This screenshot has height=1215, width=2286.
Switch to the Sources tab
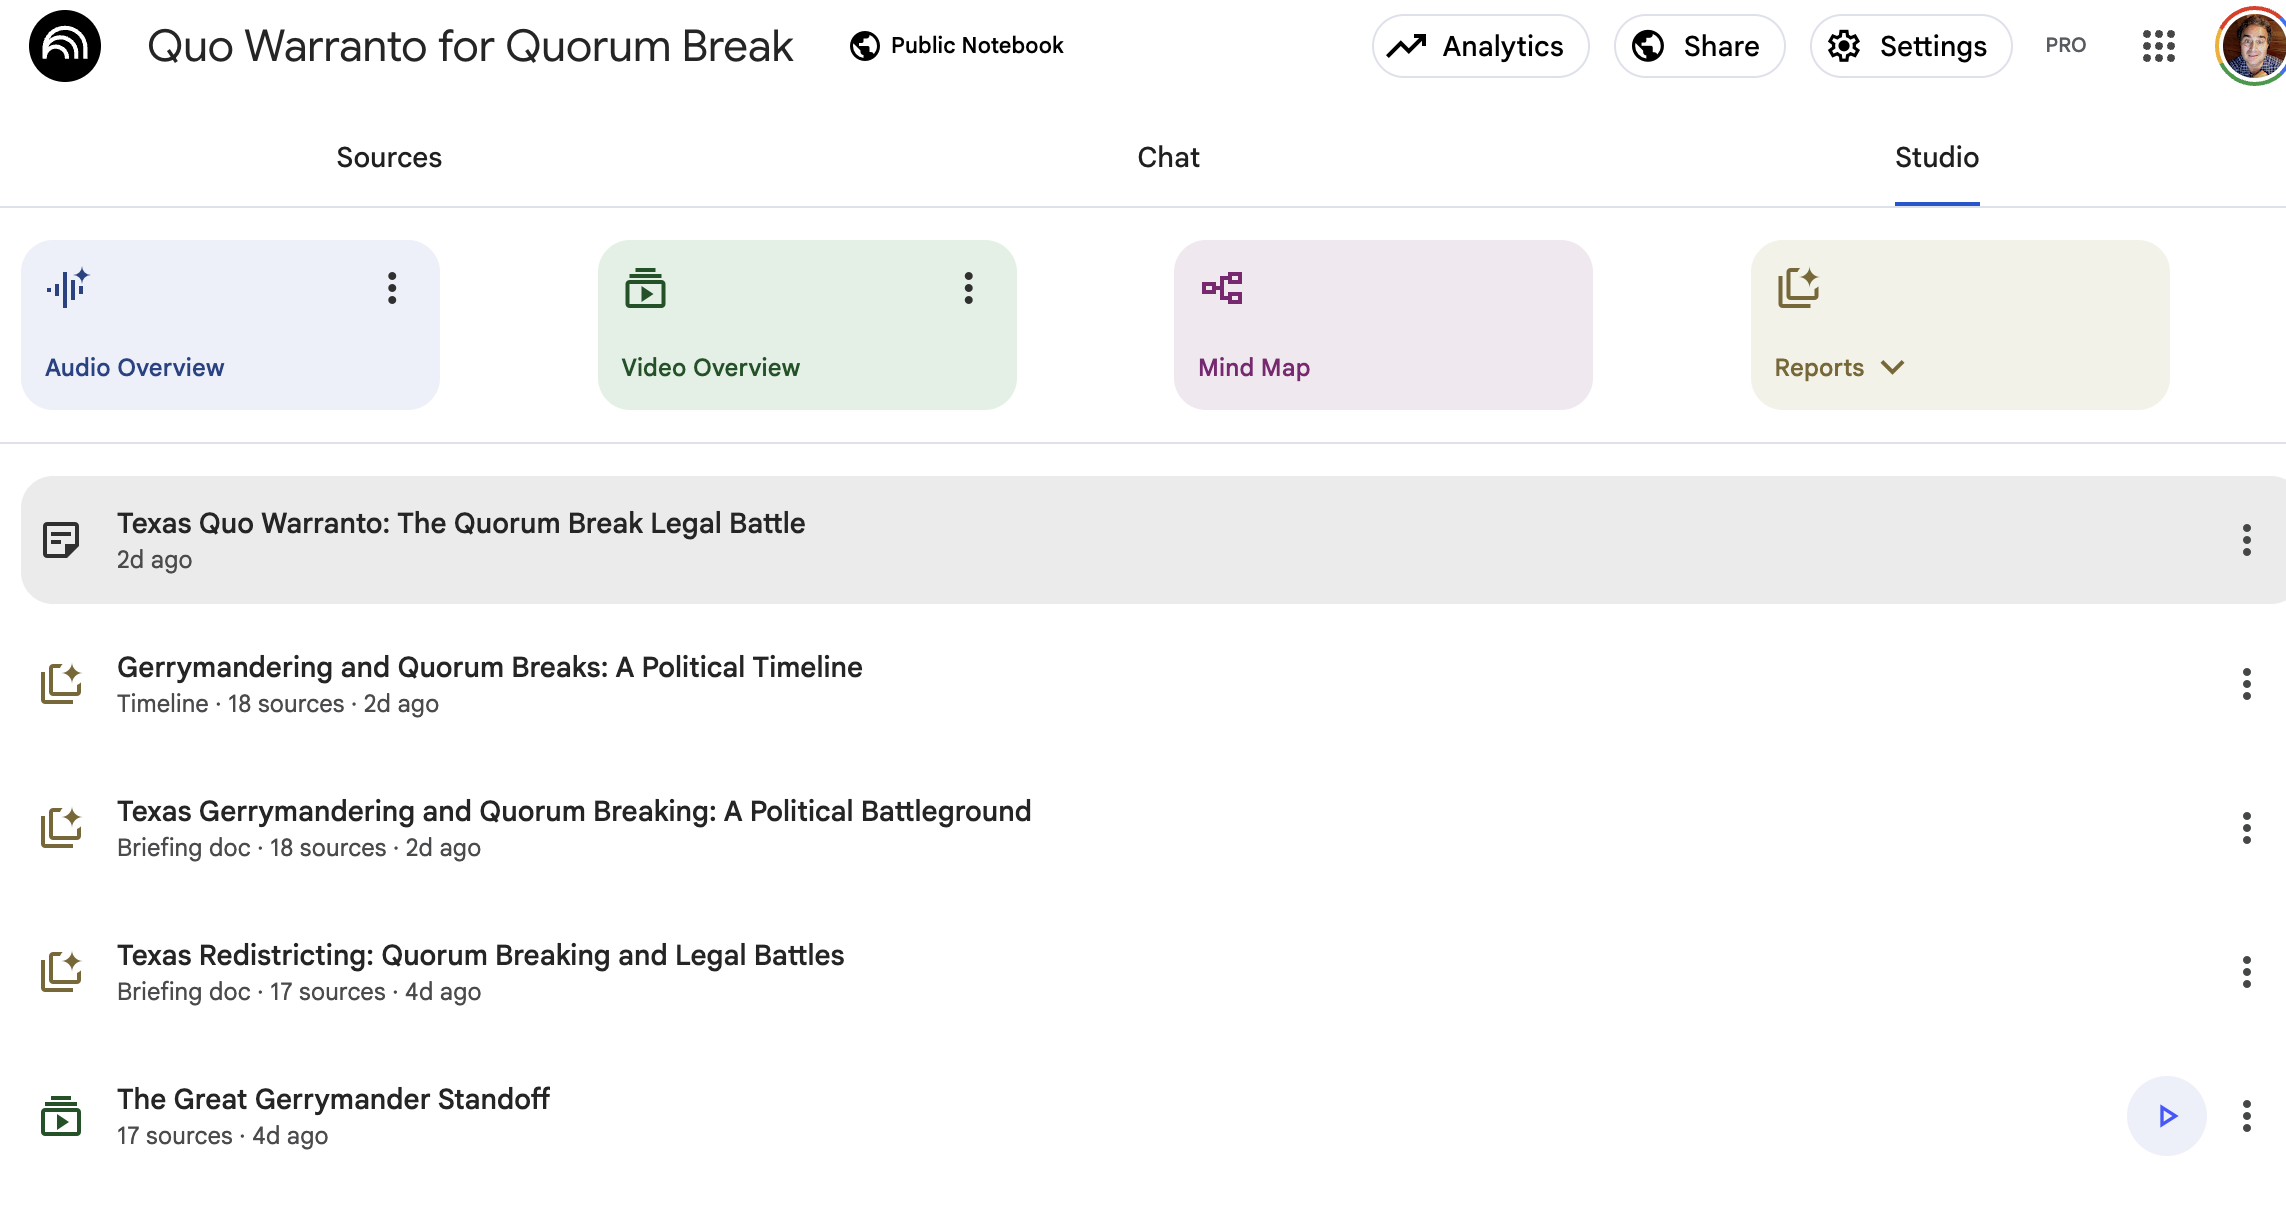click(389, 157)
